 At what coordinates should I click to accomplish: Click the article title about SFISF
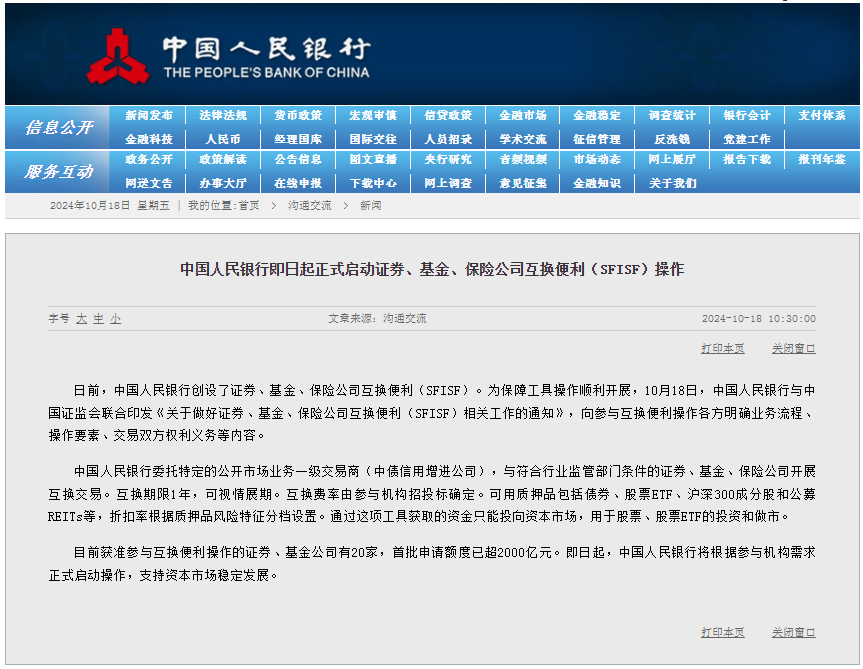(x=432, y=270)
